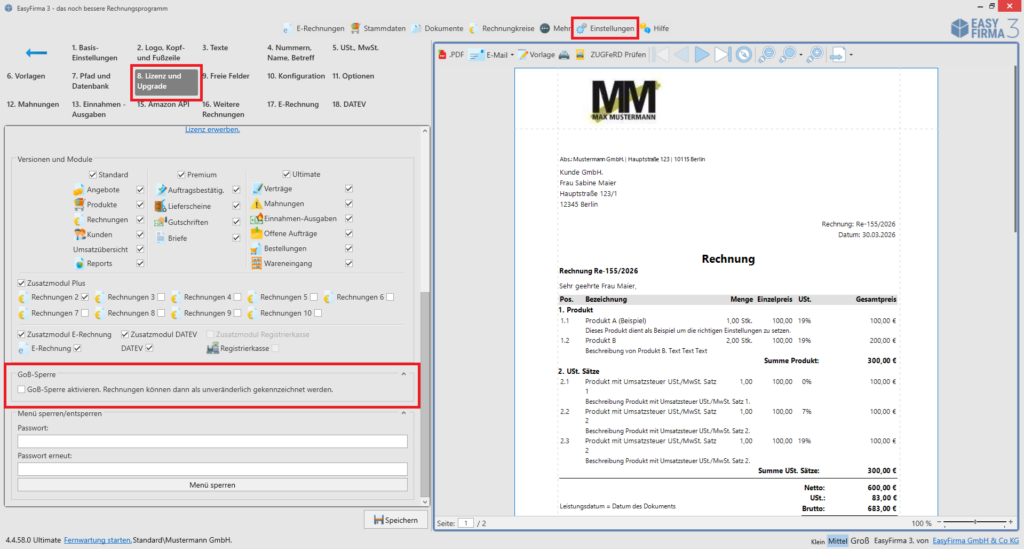
Task: Click ZUGFeRD Prüfen in the toolbar
Action: (x=618, y=55)
